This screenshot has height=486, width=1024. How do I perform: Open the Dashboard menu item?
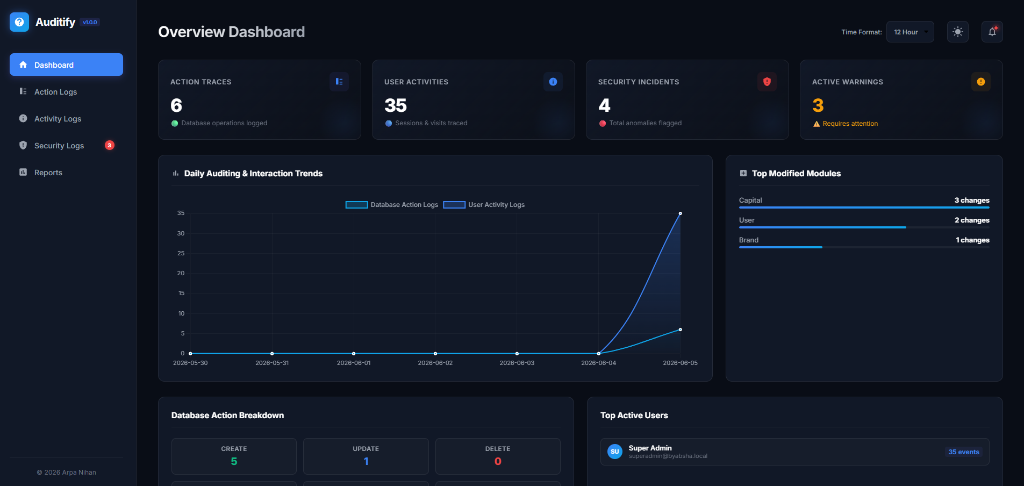(66, 65)
